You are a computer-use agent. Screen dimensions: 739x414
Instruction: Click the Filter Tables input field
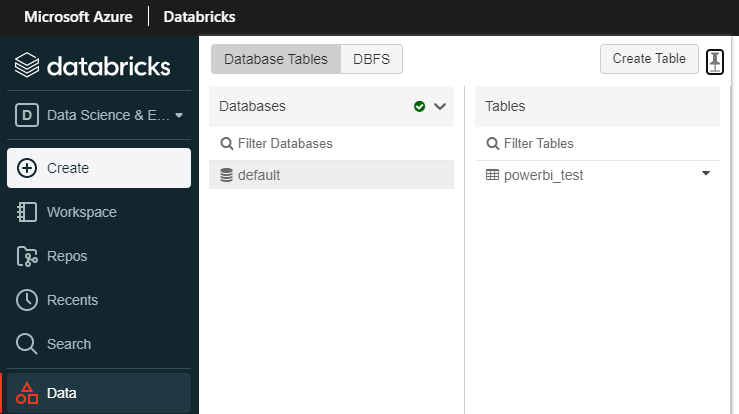597,143
